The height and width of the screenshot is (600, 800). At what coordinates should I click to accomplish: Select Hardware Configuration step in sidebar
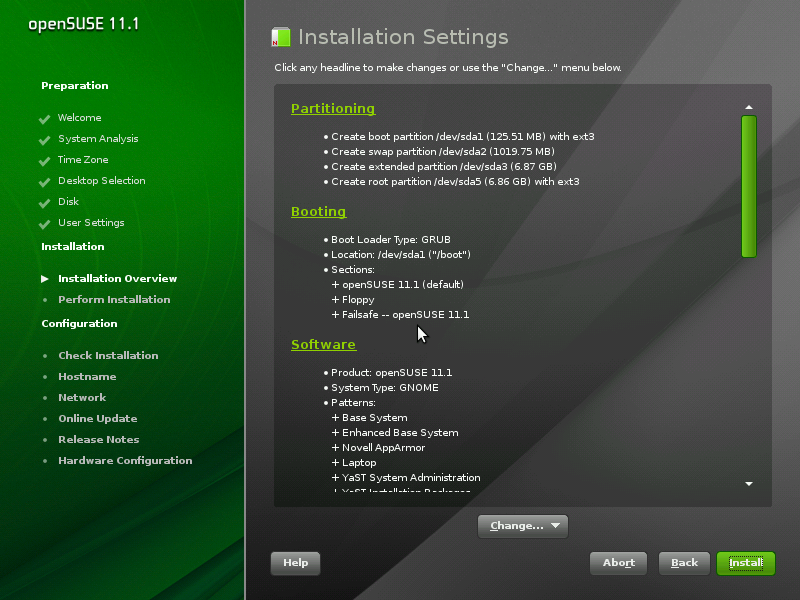coord(125,461)
